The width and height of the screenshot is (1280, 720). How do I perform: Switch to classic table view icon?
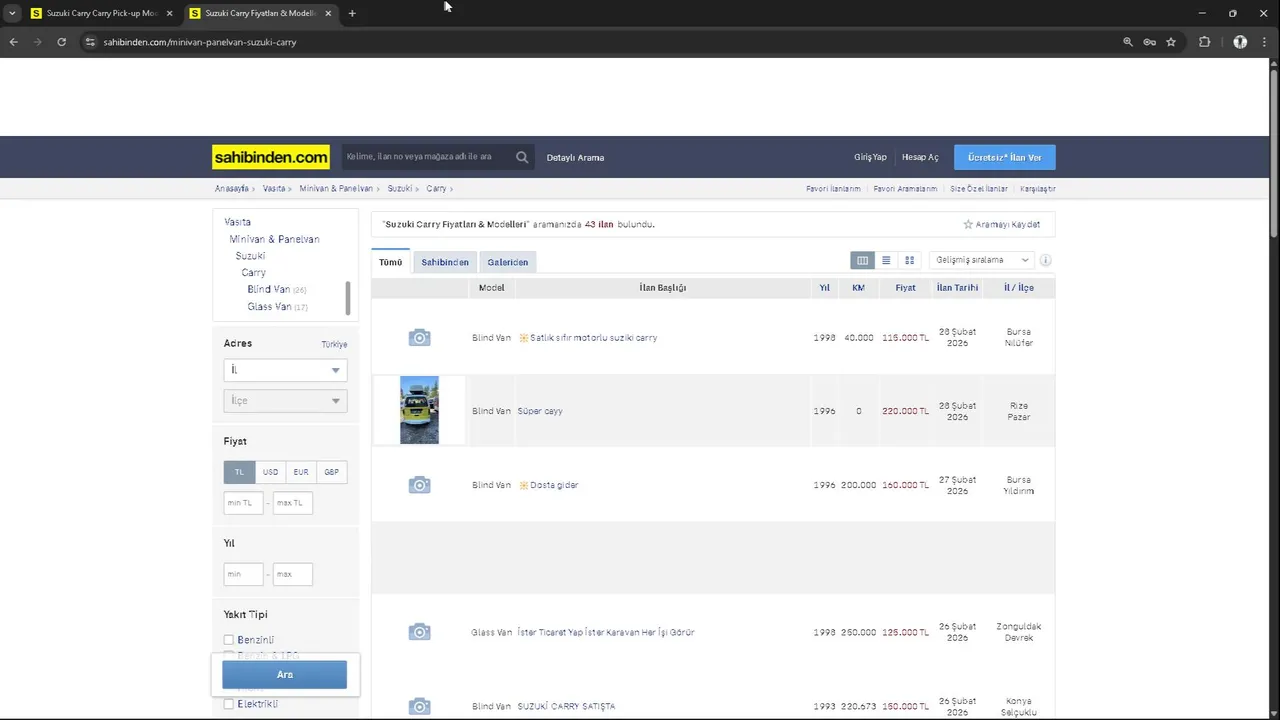[862, 260]
